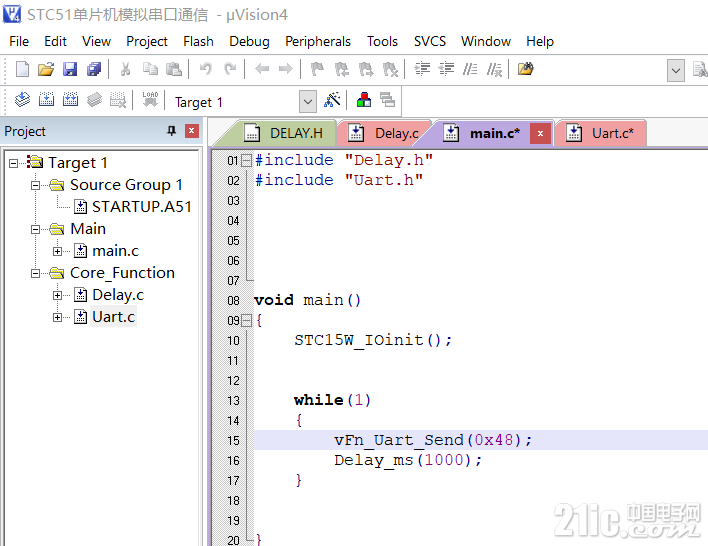
Task: Go to the next bookmark
Action: (366, 69)
